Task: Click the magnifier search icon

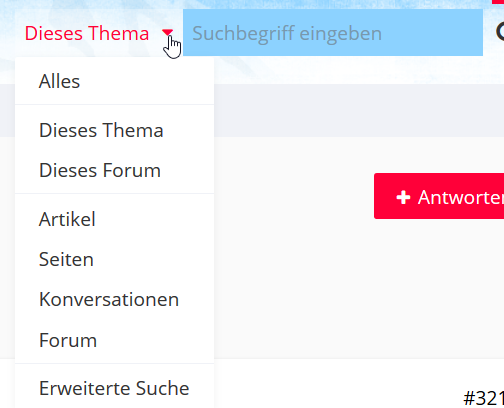Action: pos(500,32)
